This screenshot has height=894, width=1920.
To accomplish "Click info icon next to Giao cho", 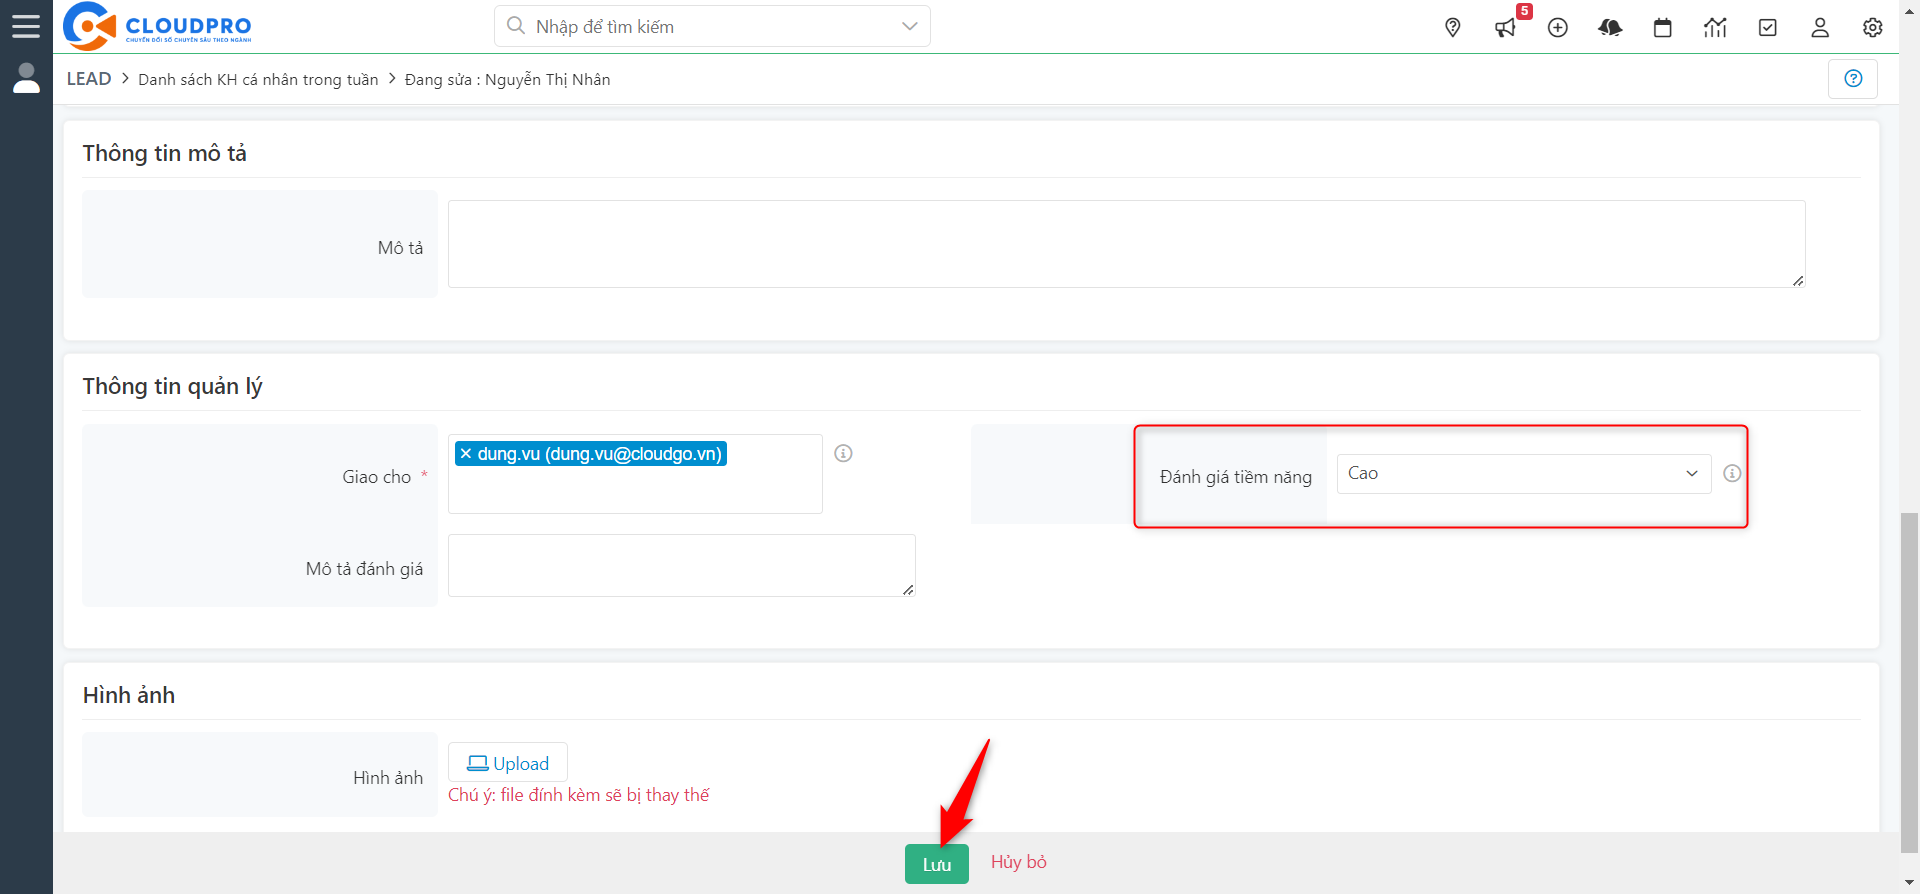I will coord(844,453).
